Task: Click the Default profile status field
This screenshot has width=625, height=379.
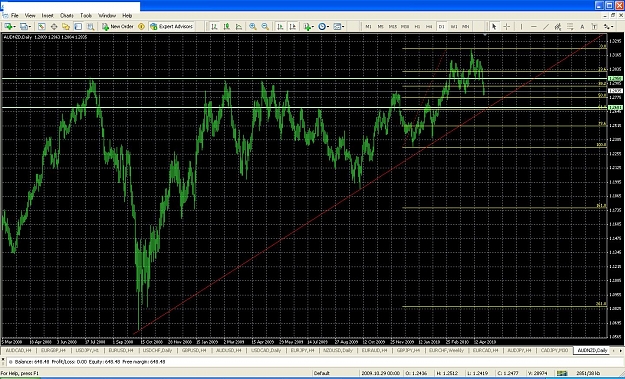Action: pos(322,373)
